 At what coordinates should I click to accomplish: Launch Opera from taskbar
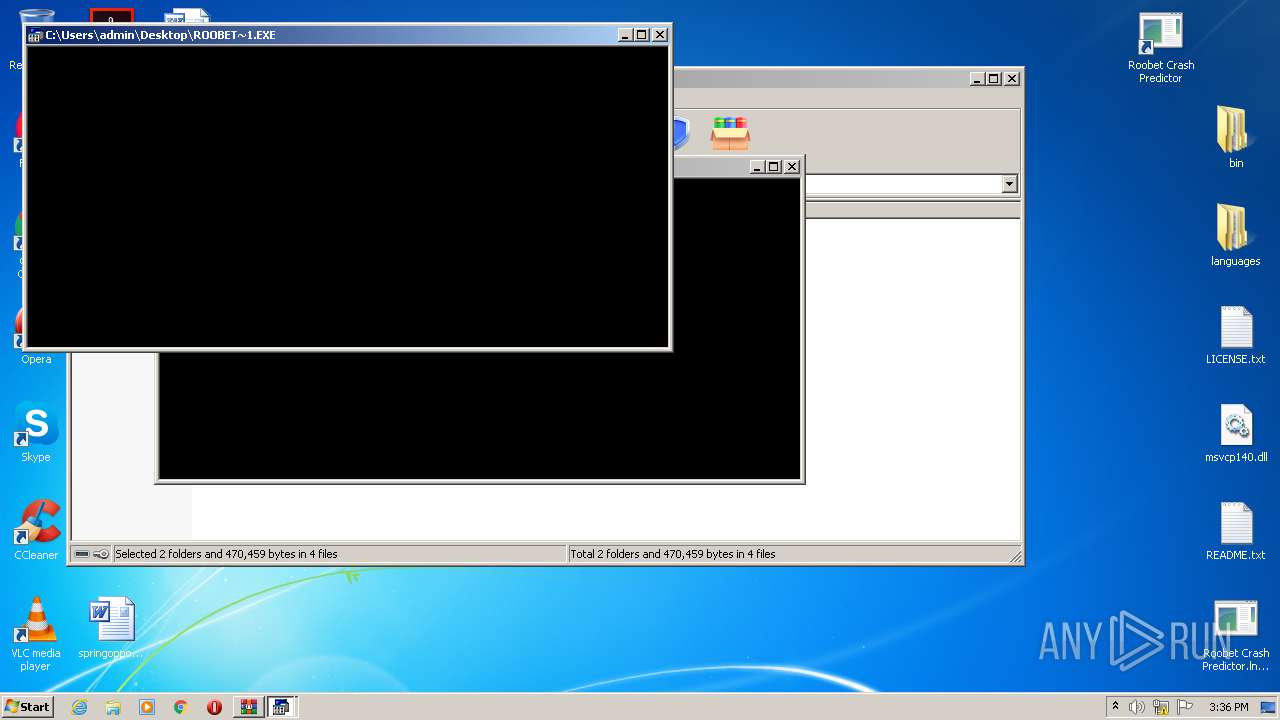pyautogui.click(x=214, y=707)
